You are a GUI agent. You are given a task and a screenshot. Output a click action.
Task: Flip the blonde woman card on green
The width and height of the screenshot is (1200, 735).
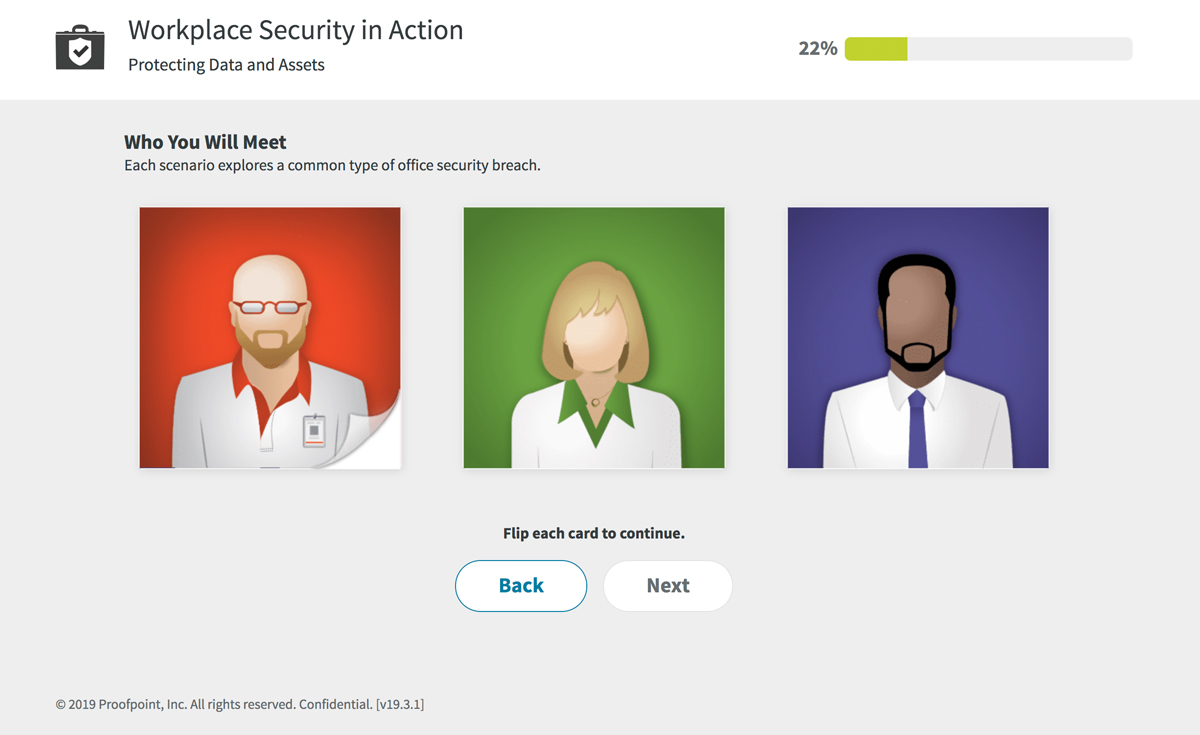(x=594, y=338)
